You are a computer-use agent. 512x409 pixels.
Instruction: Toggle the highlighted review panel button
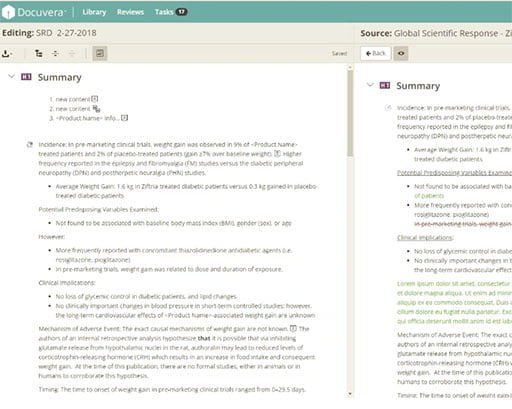click(100, 53)
